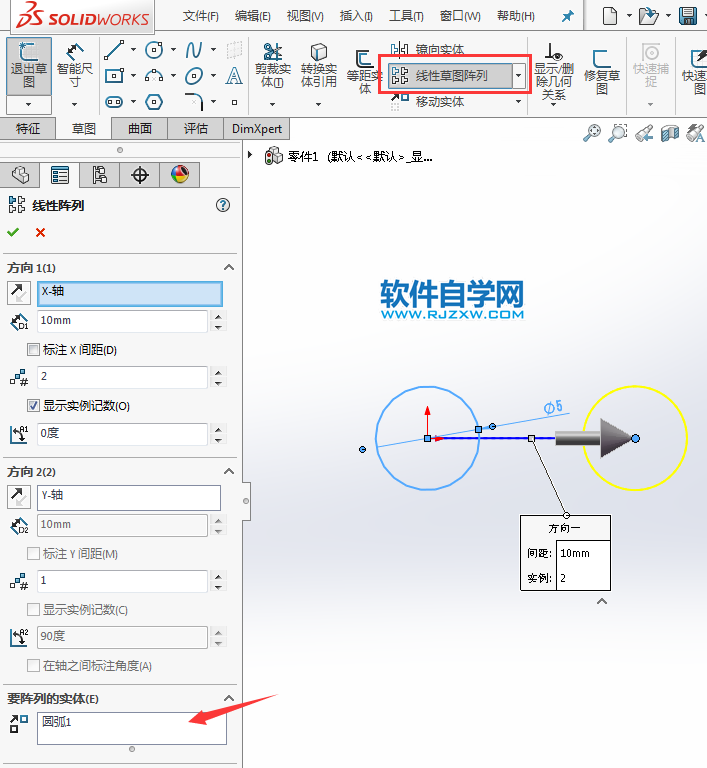
Task: Select the Circle sketch tool
Action: 154,50
